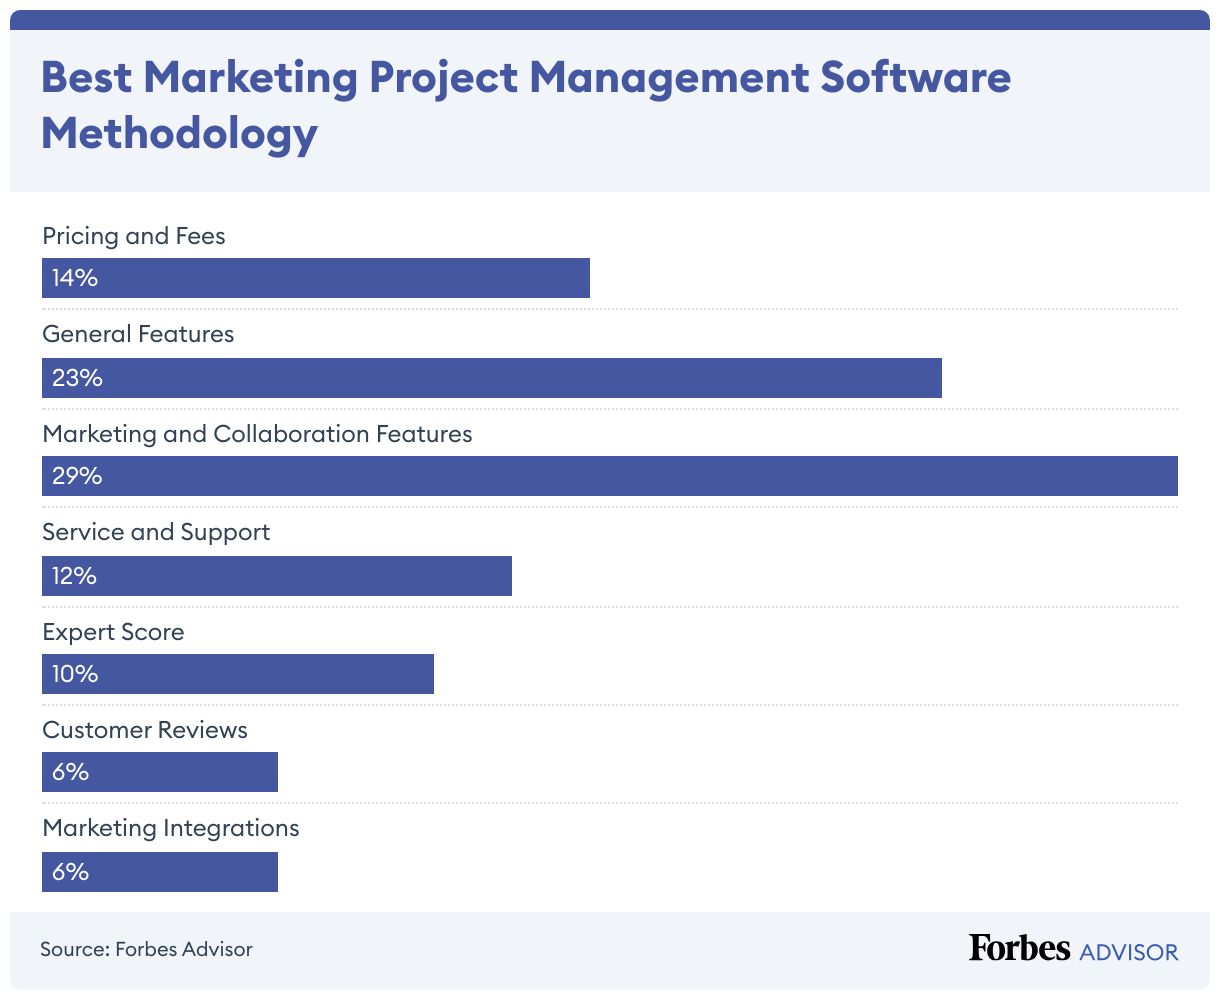The width and height of the screenshot is (1220, 1000).
Task: Click the Forbes Advisor logo
Action: click(1073, 949)
